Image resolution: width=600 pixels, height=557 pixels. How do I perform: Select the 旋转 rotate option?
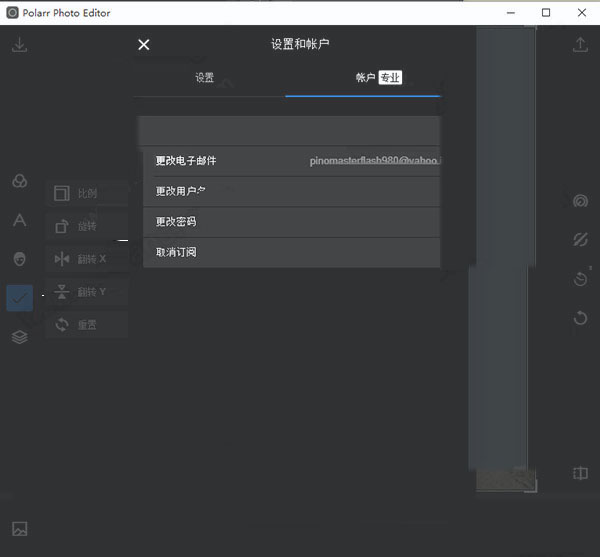(x=87, y=226)
